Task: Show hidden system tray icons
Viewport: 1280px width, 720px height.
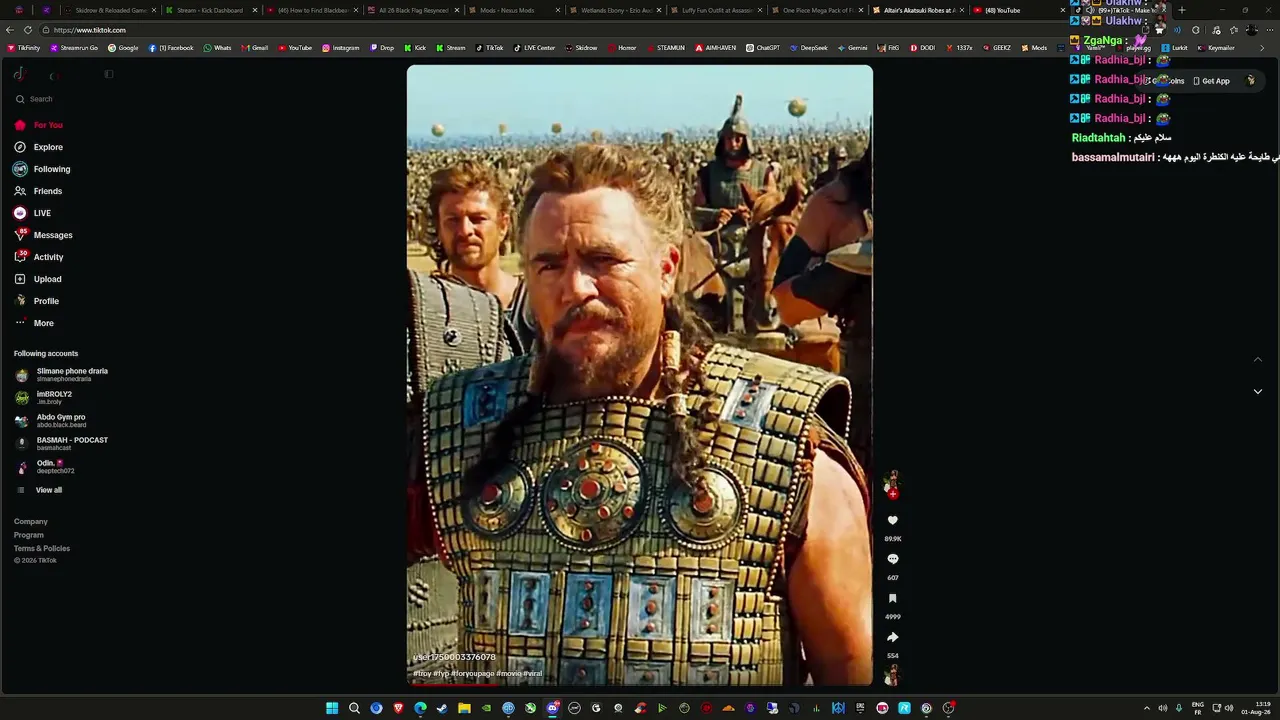Action: click(x=1147, y=708)
